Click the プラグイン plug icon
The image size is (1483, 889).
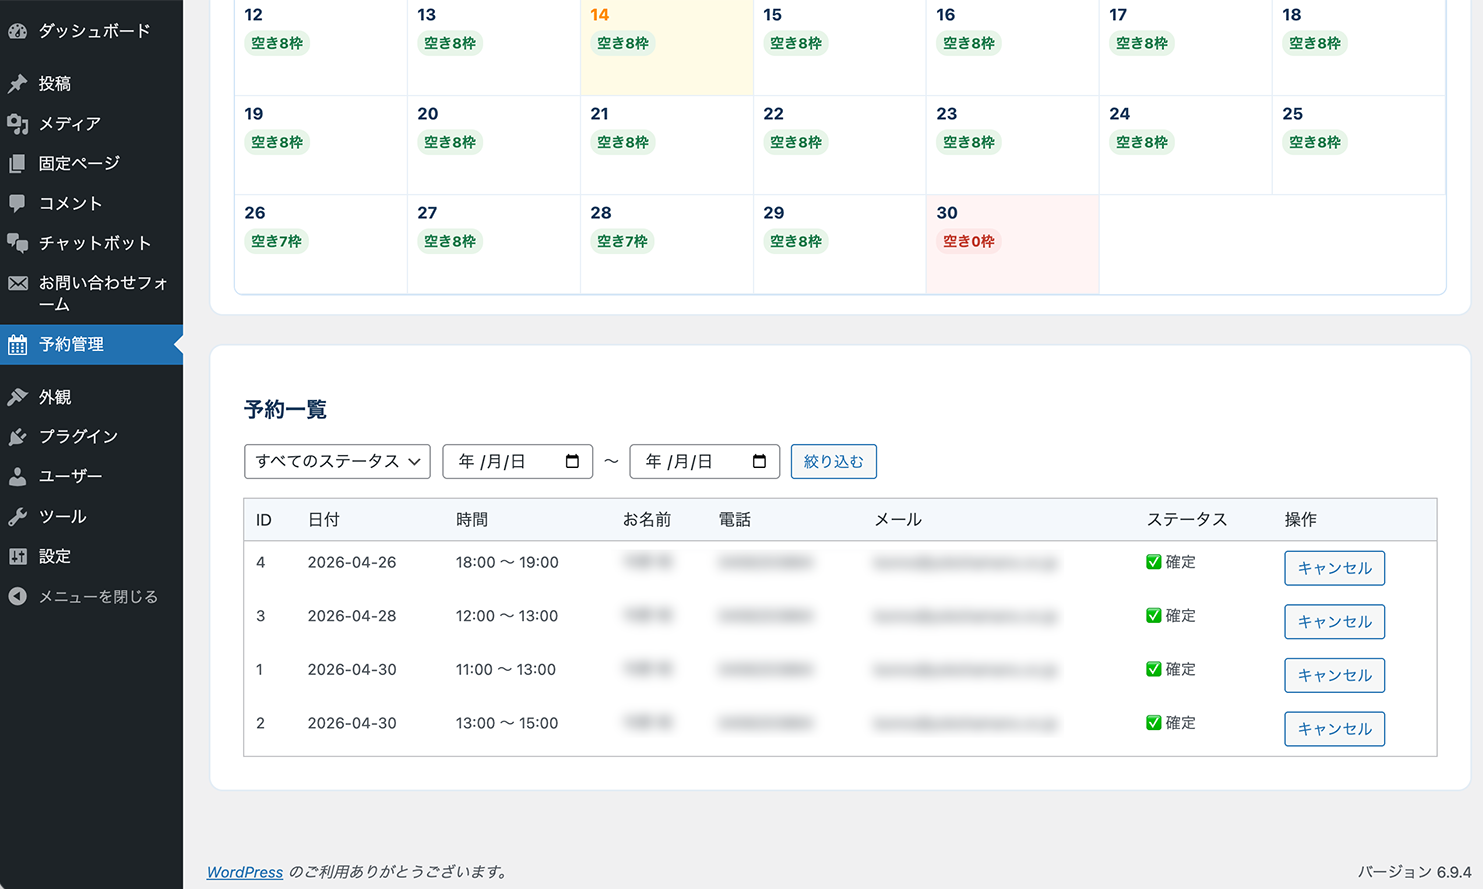(17, 437)
